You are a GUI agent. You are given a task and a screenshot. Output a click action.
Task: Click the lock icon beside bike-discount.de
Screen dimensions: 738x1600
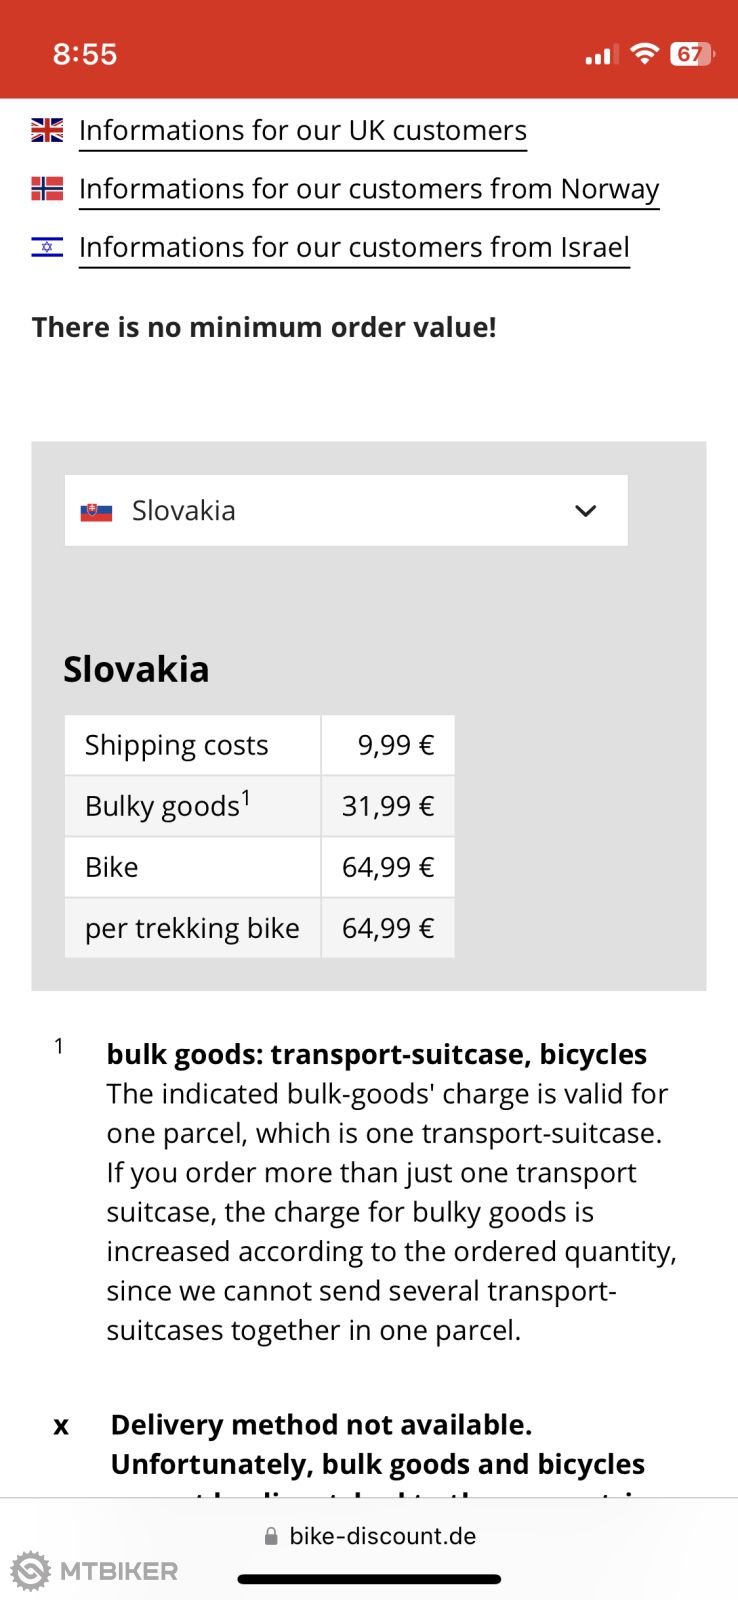tap(271, 1537)
